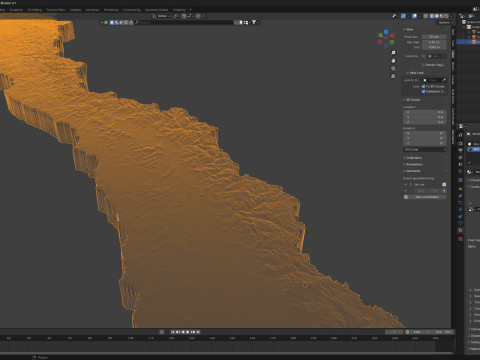
Task: Switch to the UV Editing workspace tab
Action: click(34, 10)
